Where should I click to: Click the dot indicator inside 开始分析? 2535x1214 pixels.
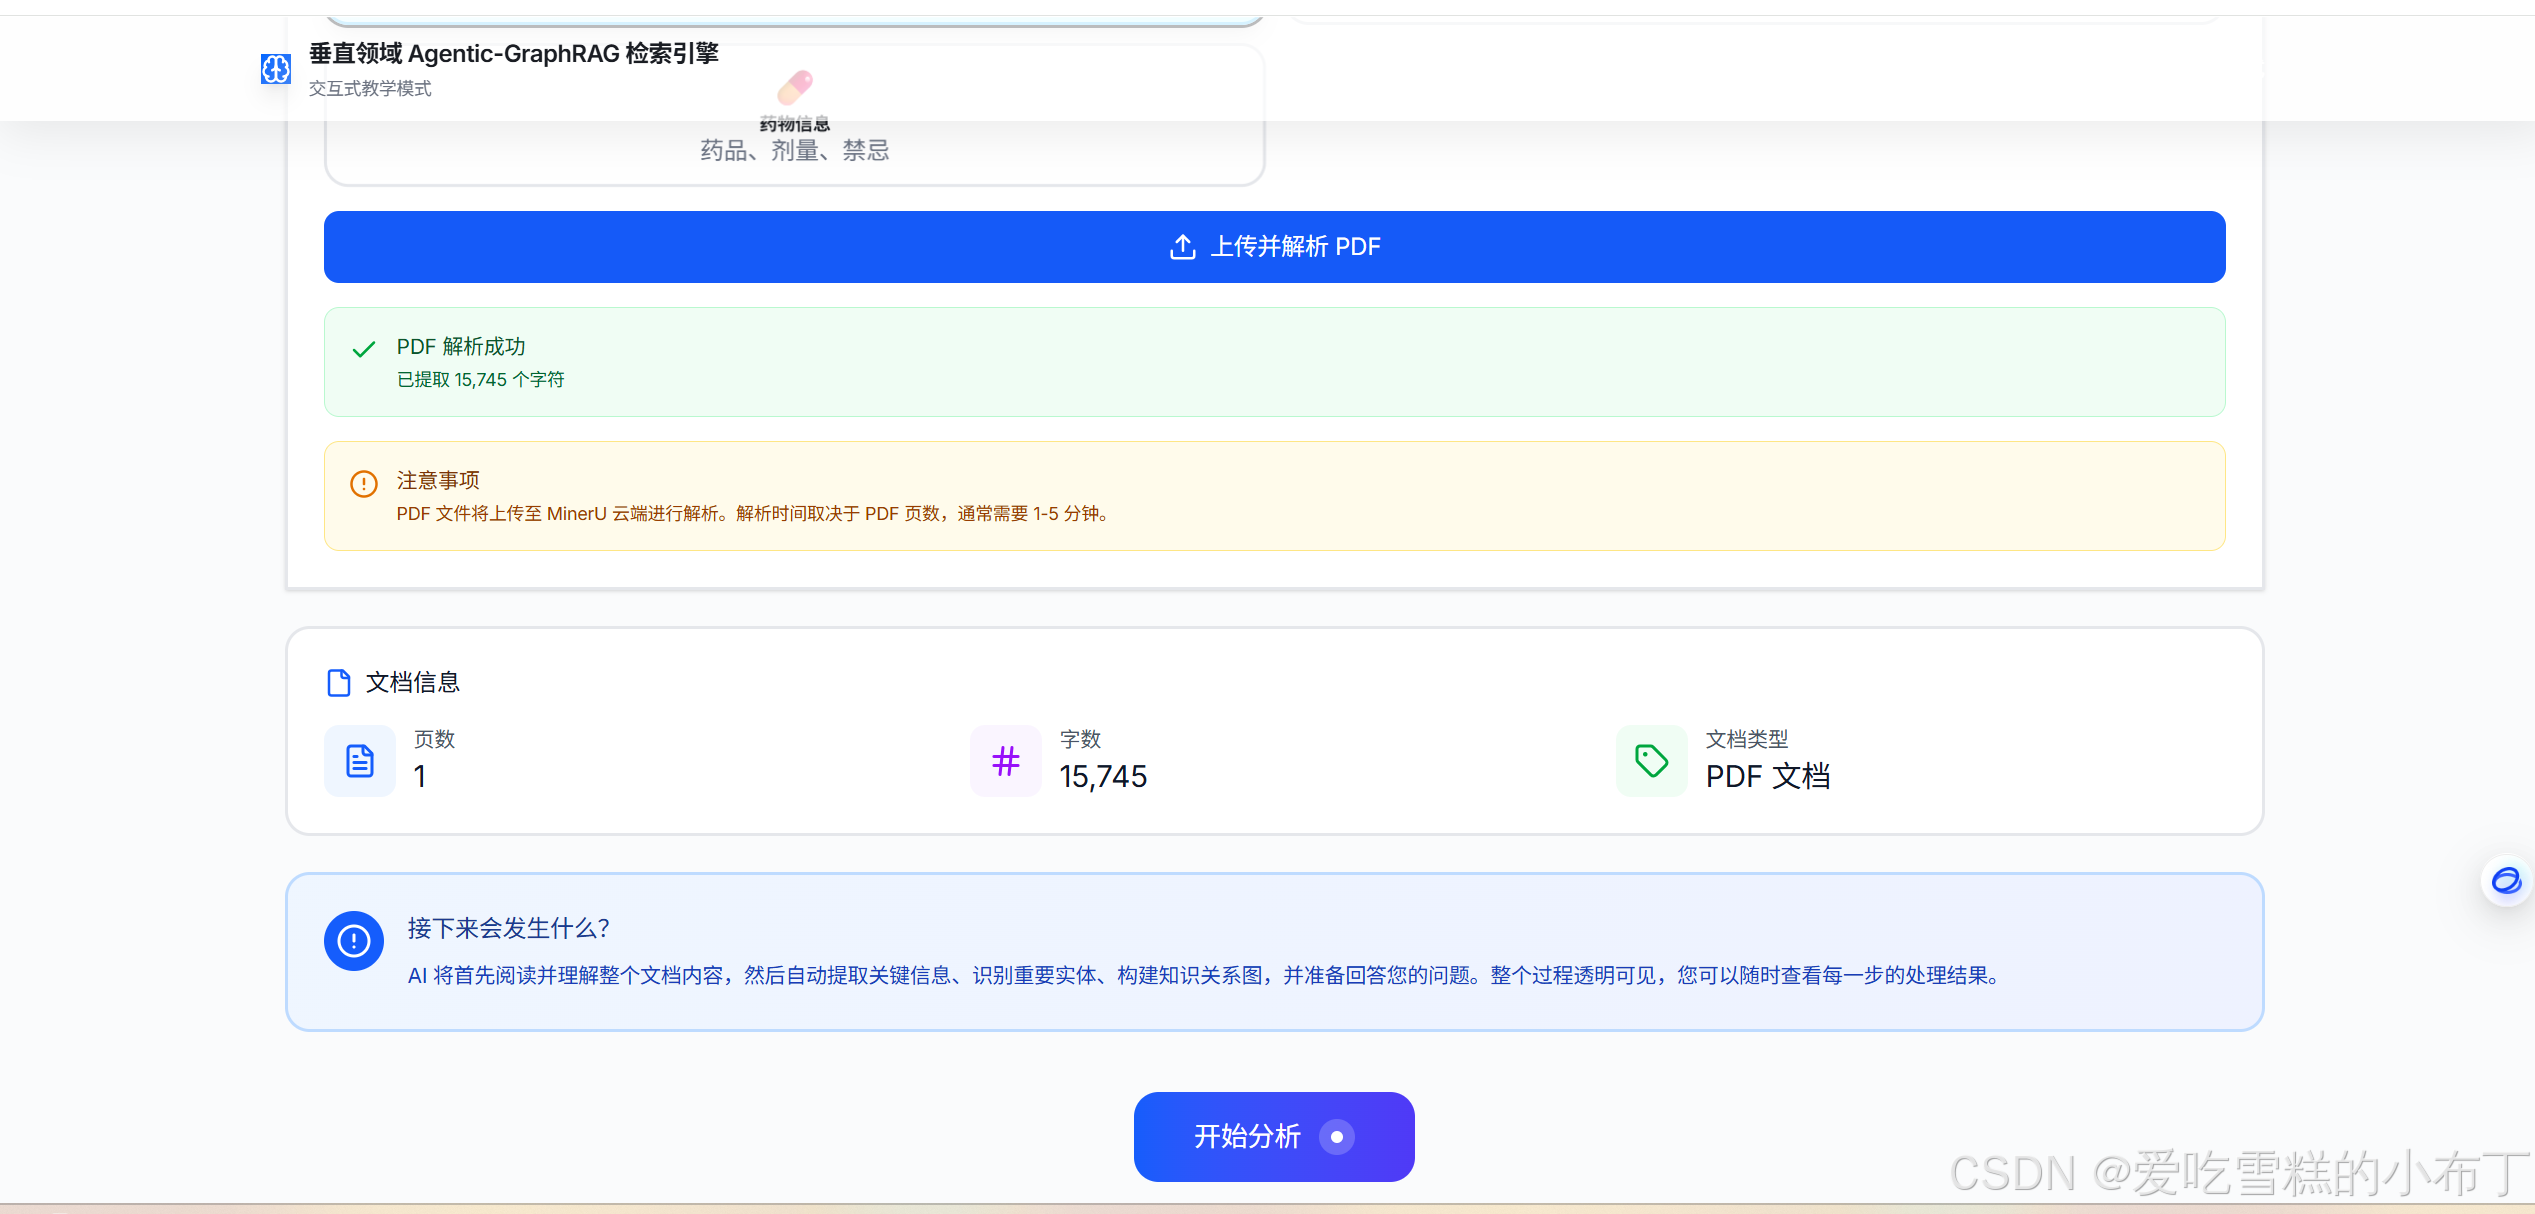(1337, 1137)
